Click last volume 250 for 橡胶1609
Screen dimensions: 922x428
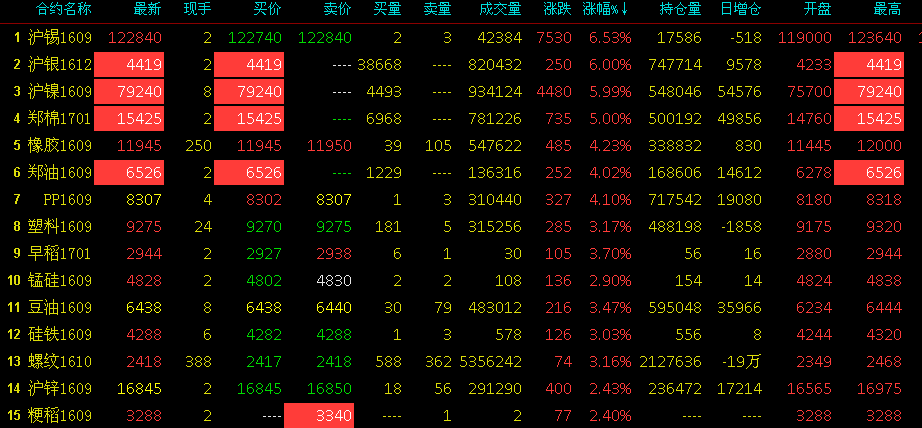tap(199, 146)
